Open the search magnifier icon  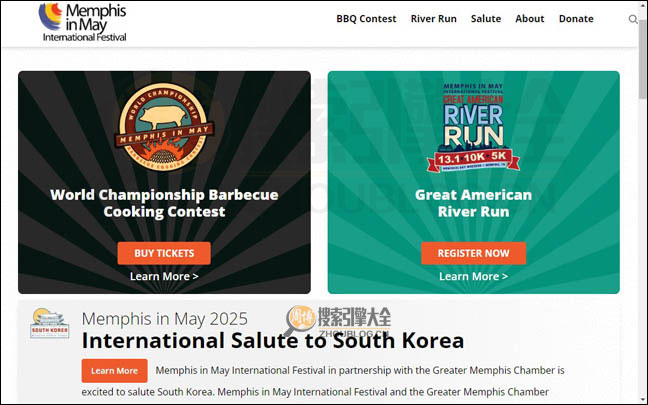pyautogui.click(x=632, y=19)
